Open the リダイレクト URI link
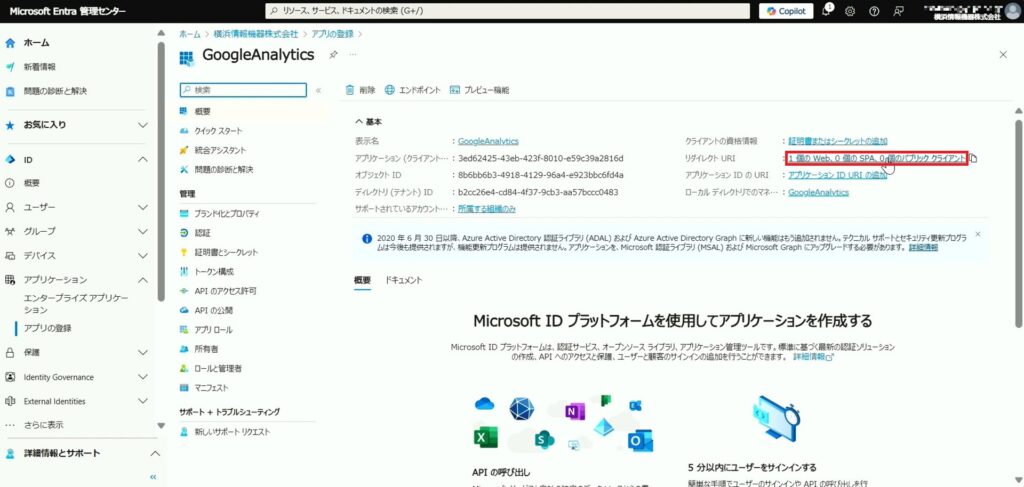This screenshot has width=1024, height=487. click(x=877, y=158)
